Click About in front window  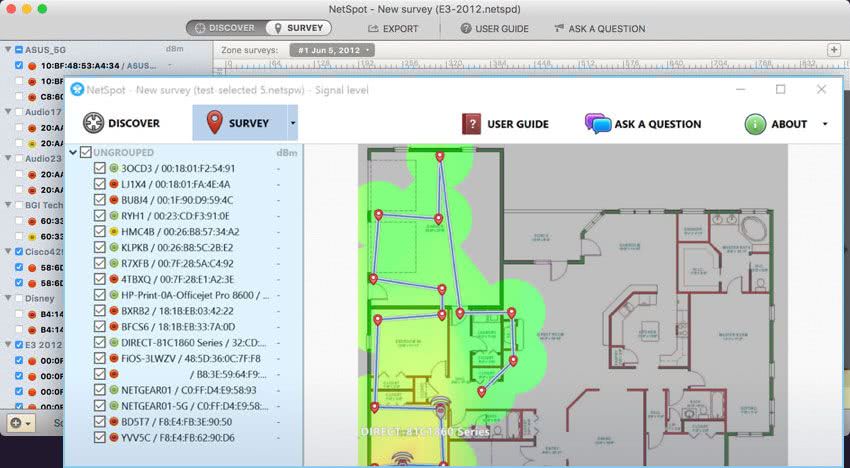click(x=776, y=124)
